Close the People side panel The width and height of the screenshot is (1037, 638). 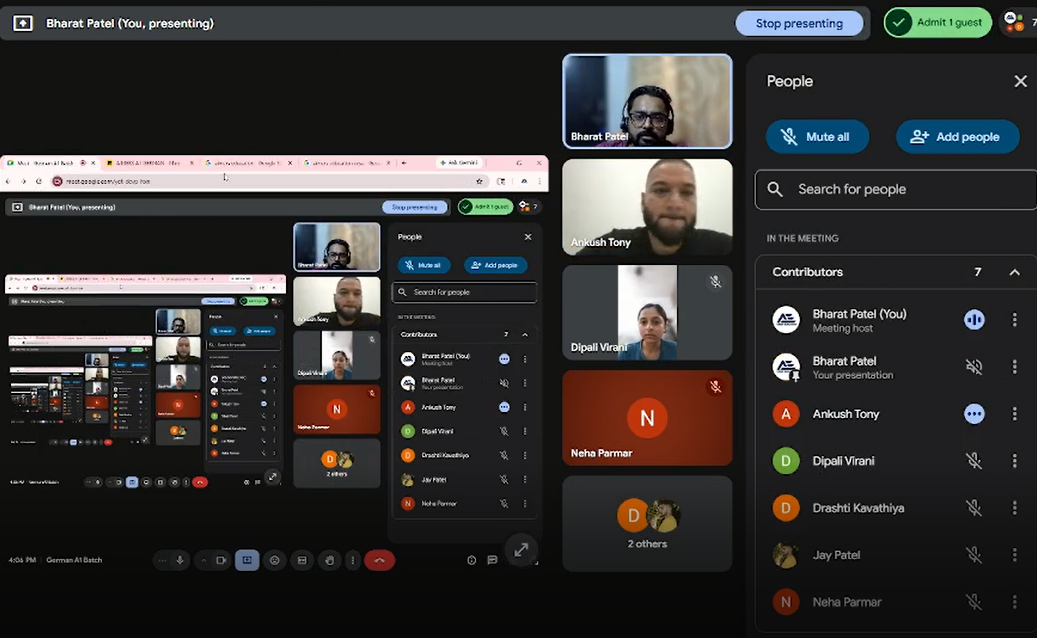point(1020,81)
